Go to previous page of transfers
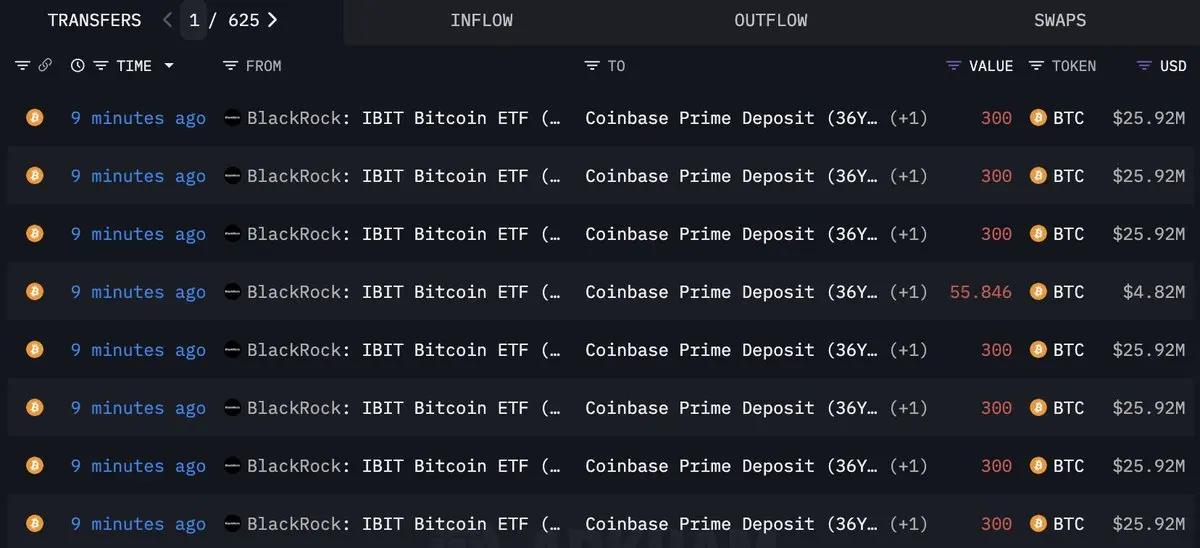Screen dimensions: 1200x548 pos(167,20)
